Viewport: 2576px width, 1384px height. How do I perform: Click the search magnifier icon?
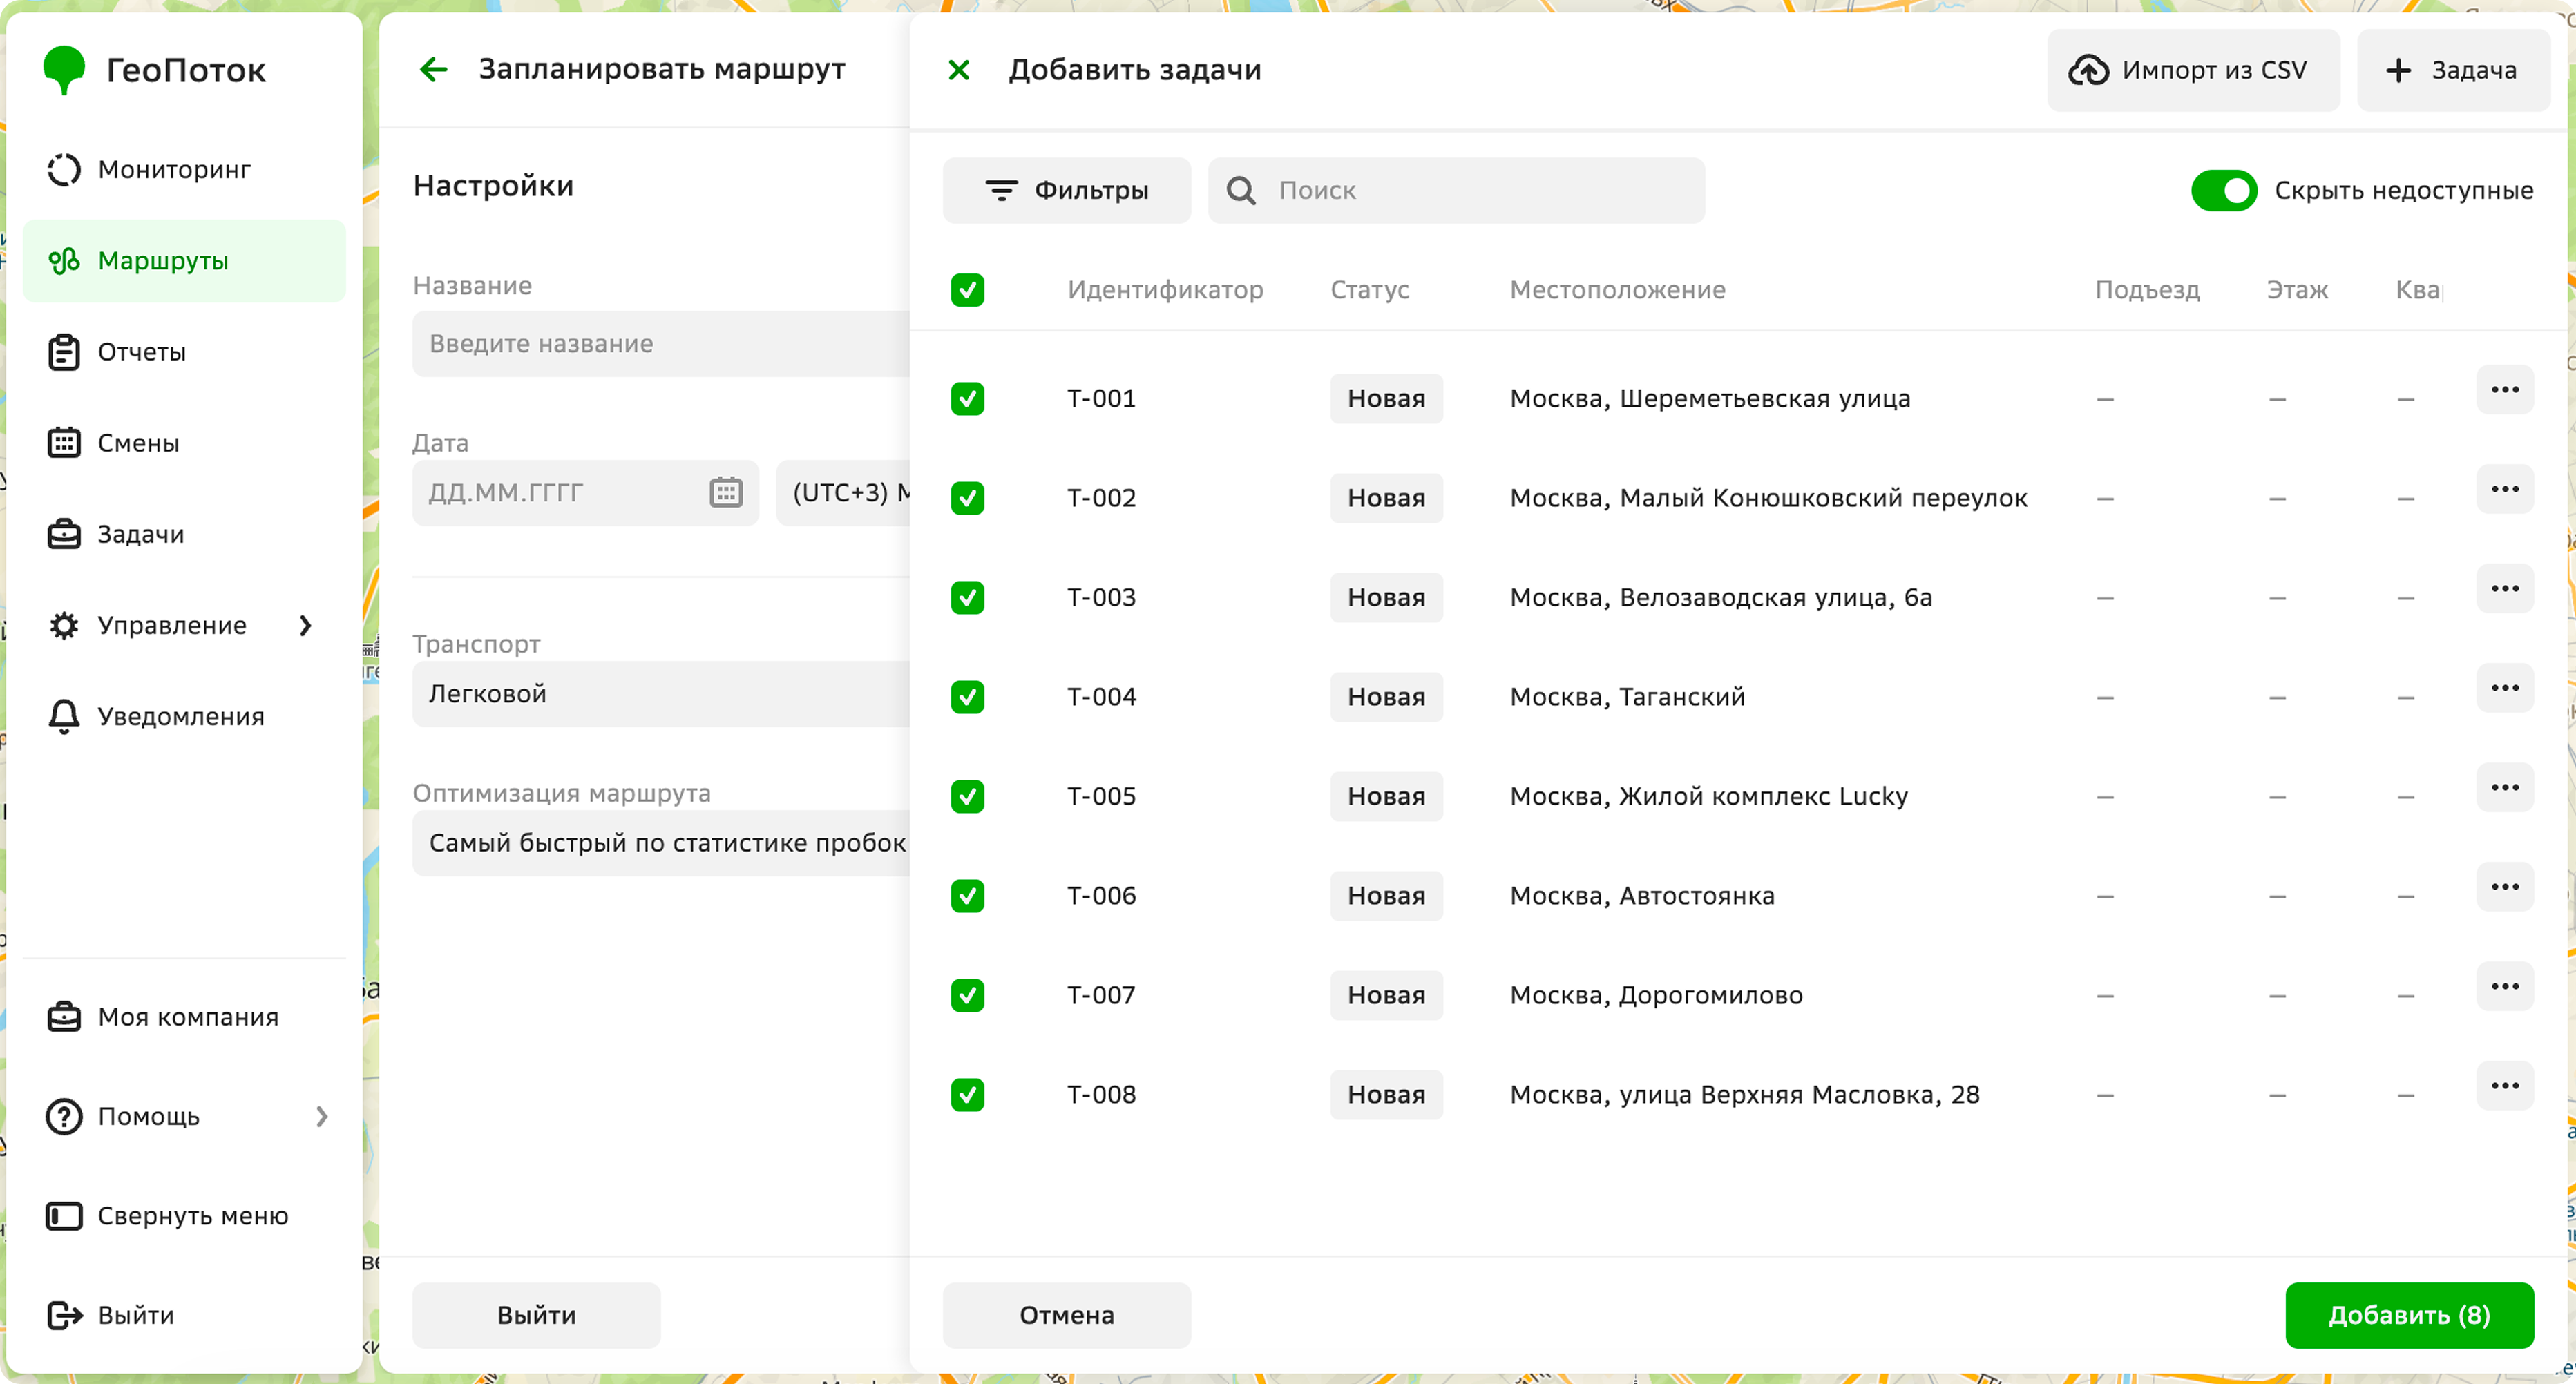tap(1241, 190)
